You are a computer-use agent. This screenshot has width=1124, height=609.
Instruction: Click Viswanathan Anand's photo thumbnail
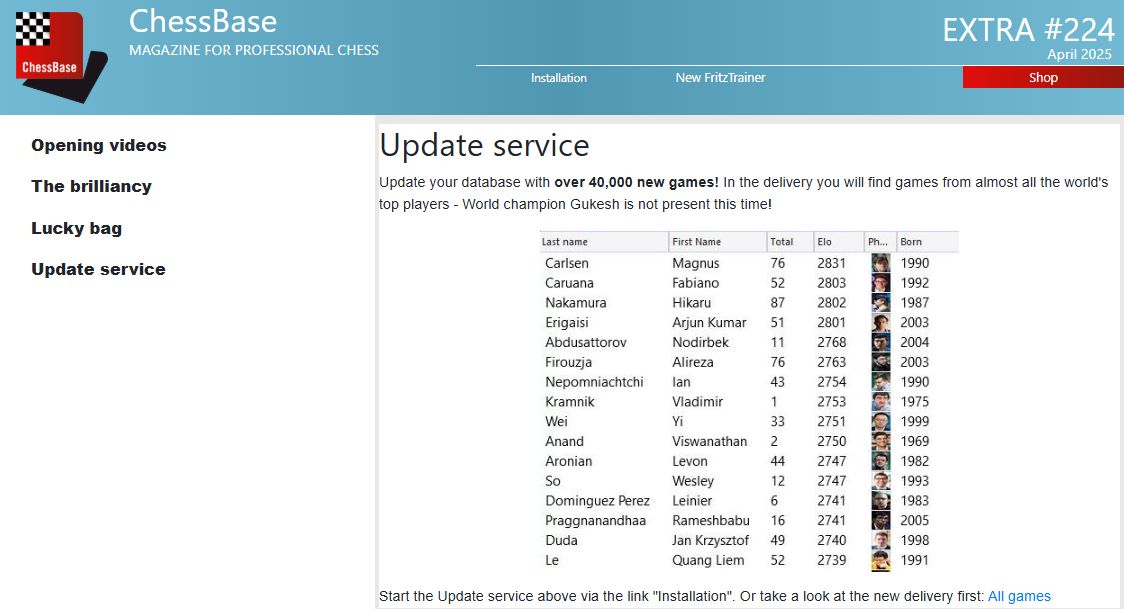click(x=880, y=441)
